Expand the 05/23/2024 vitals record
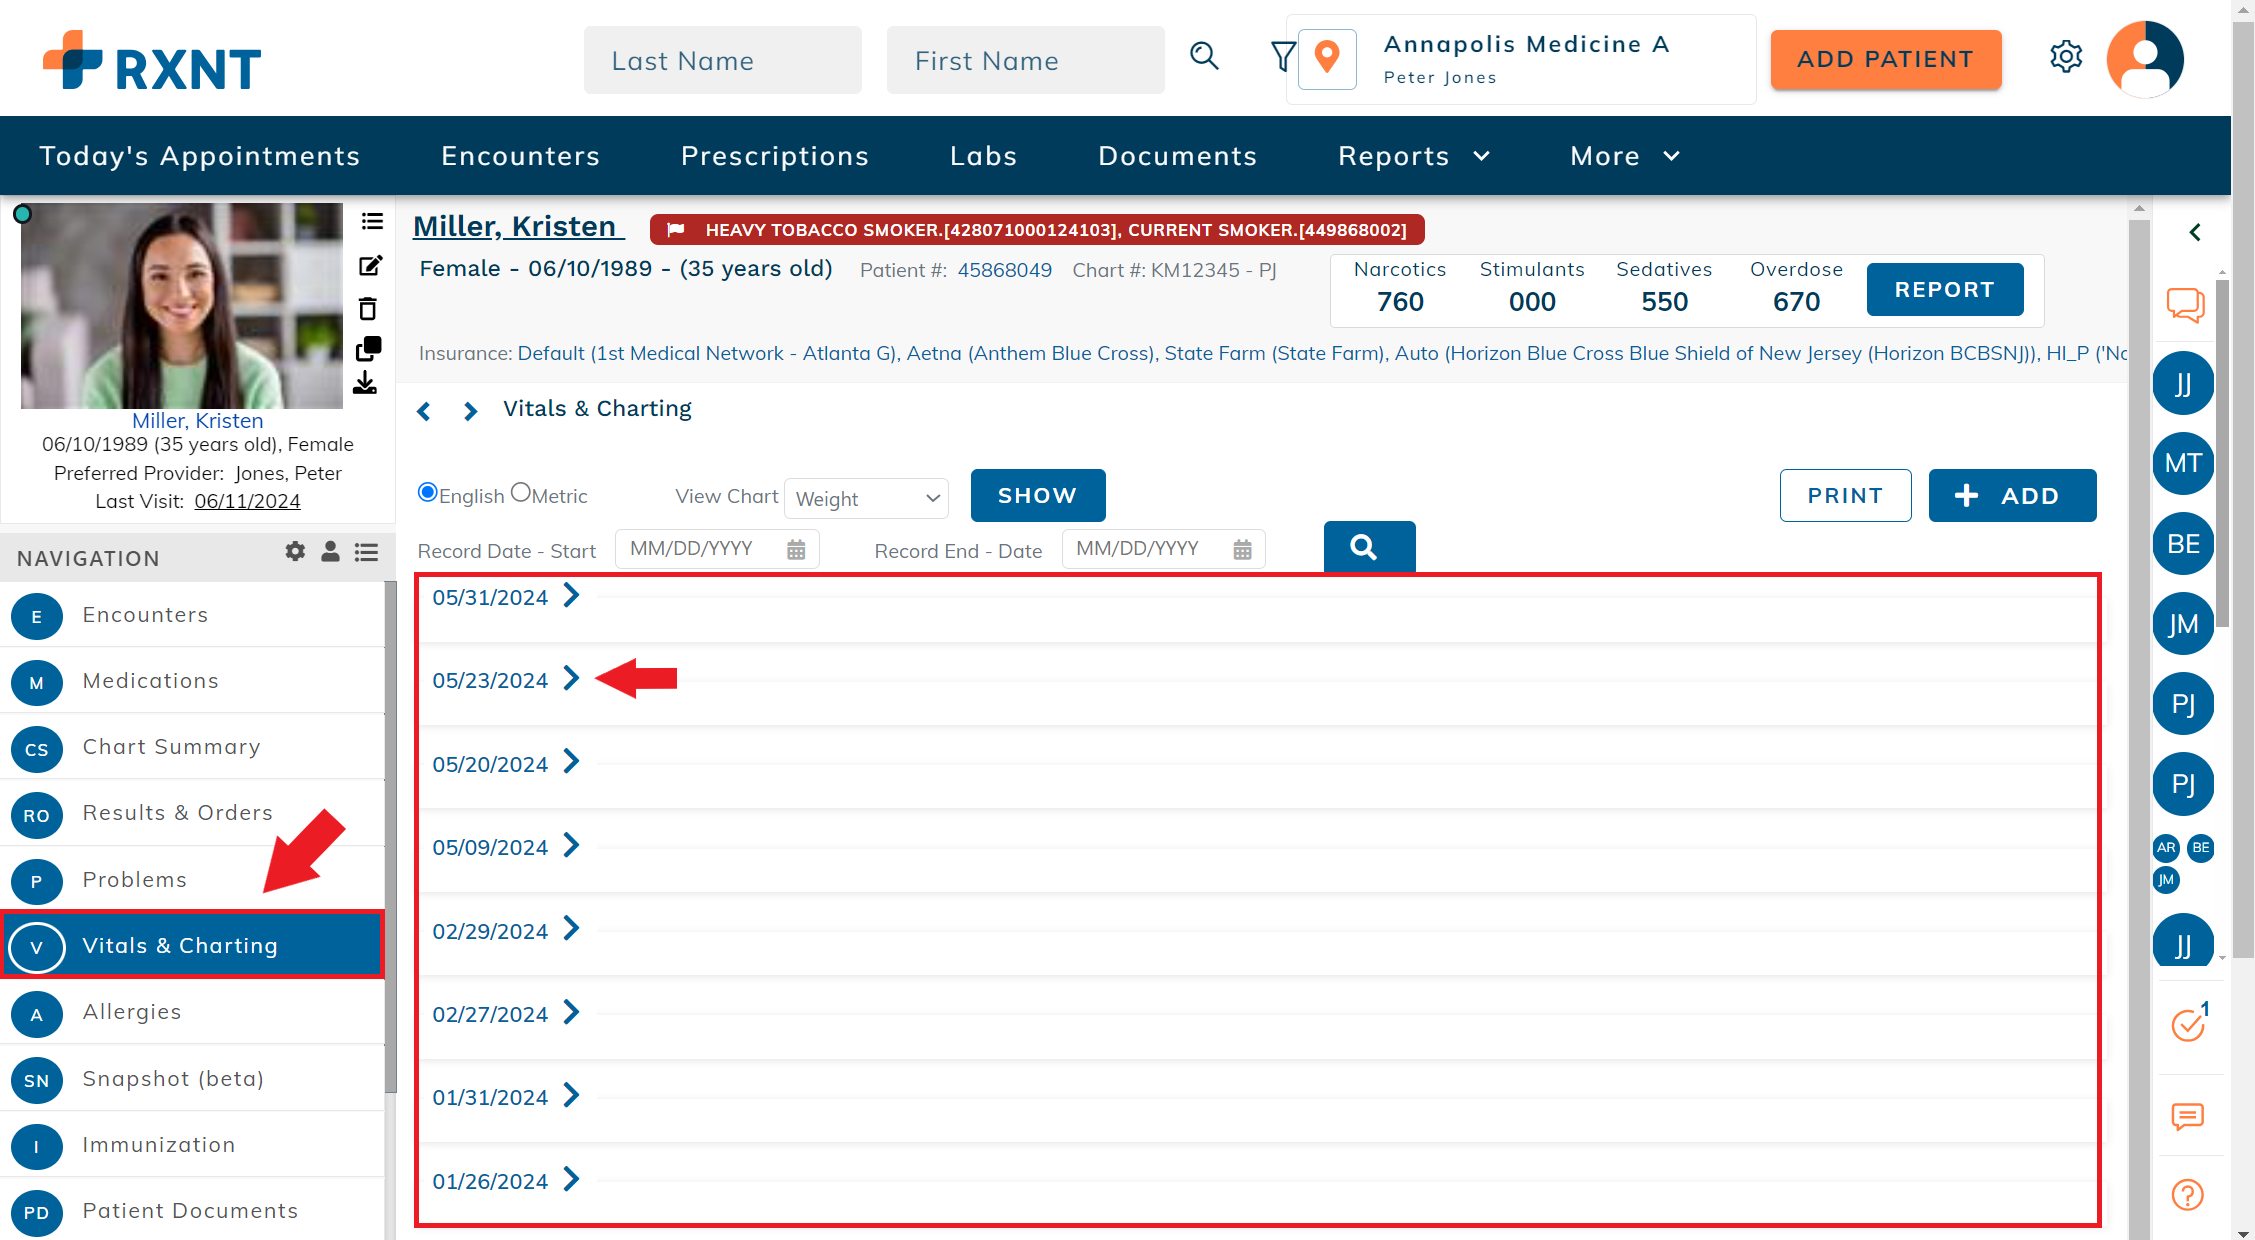This screenshot has height=1240, width=2255. [x=571, y=679]
